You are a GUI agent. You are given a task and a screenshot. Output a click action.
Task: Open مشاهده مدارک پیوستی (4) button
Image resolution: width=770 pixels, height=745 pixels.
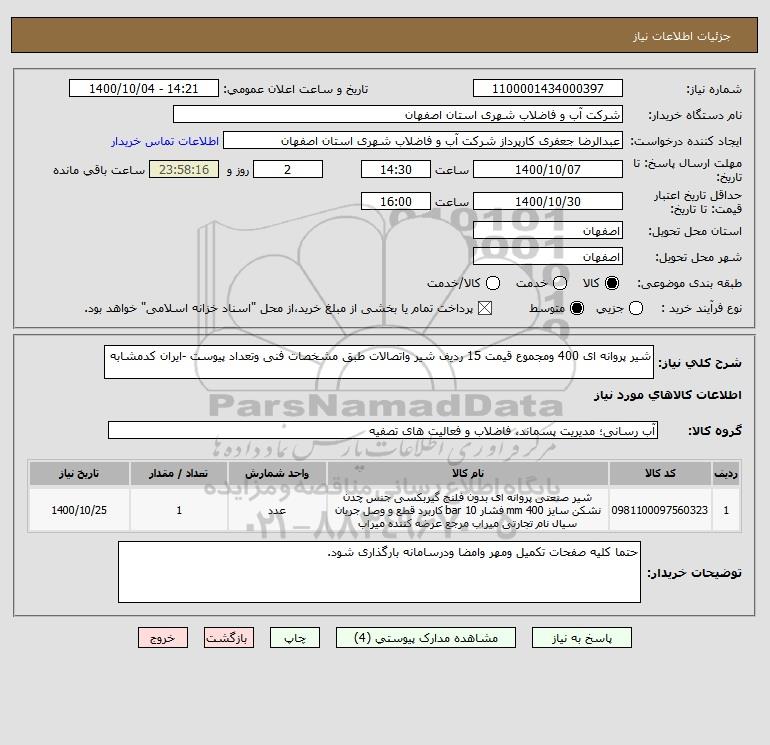426,638
